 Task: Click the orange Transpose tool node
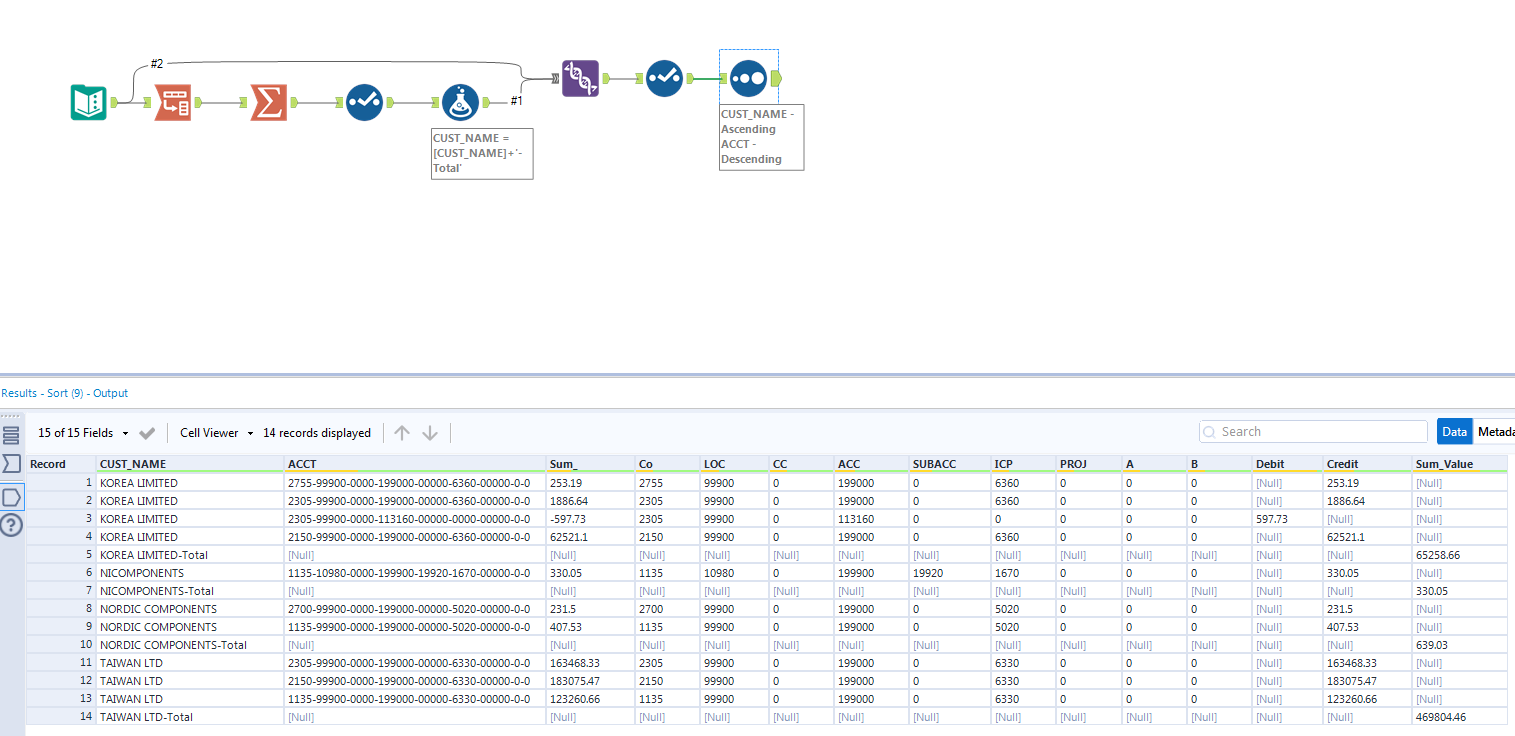(x=172, y=102)
